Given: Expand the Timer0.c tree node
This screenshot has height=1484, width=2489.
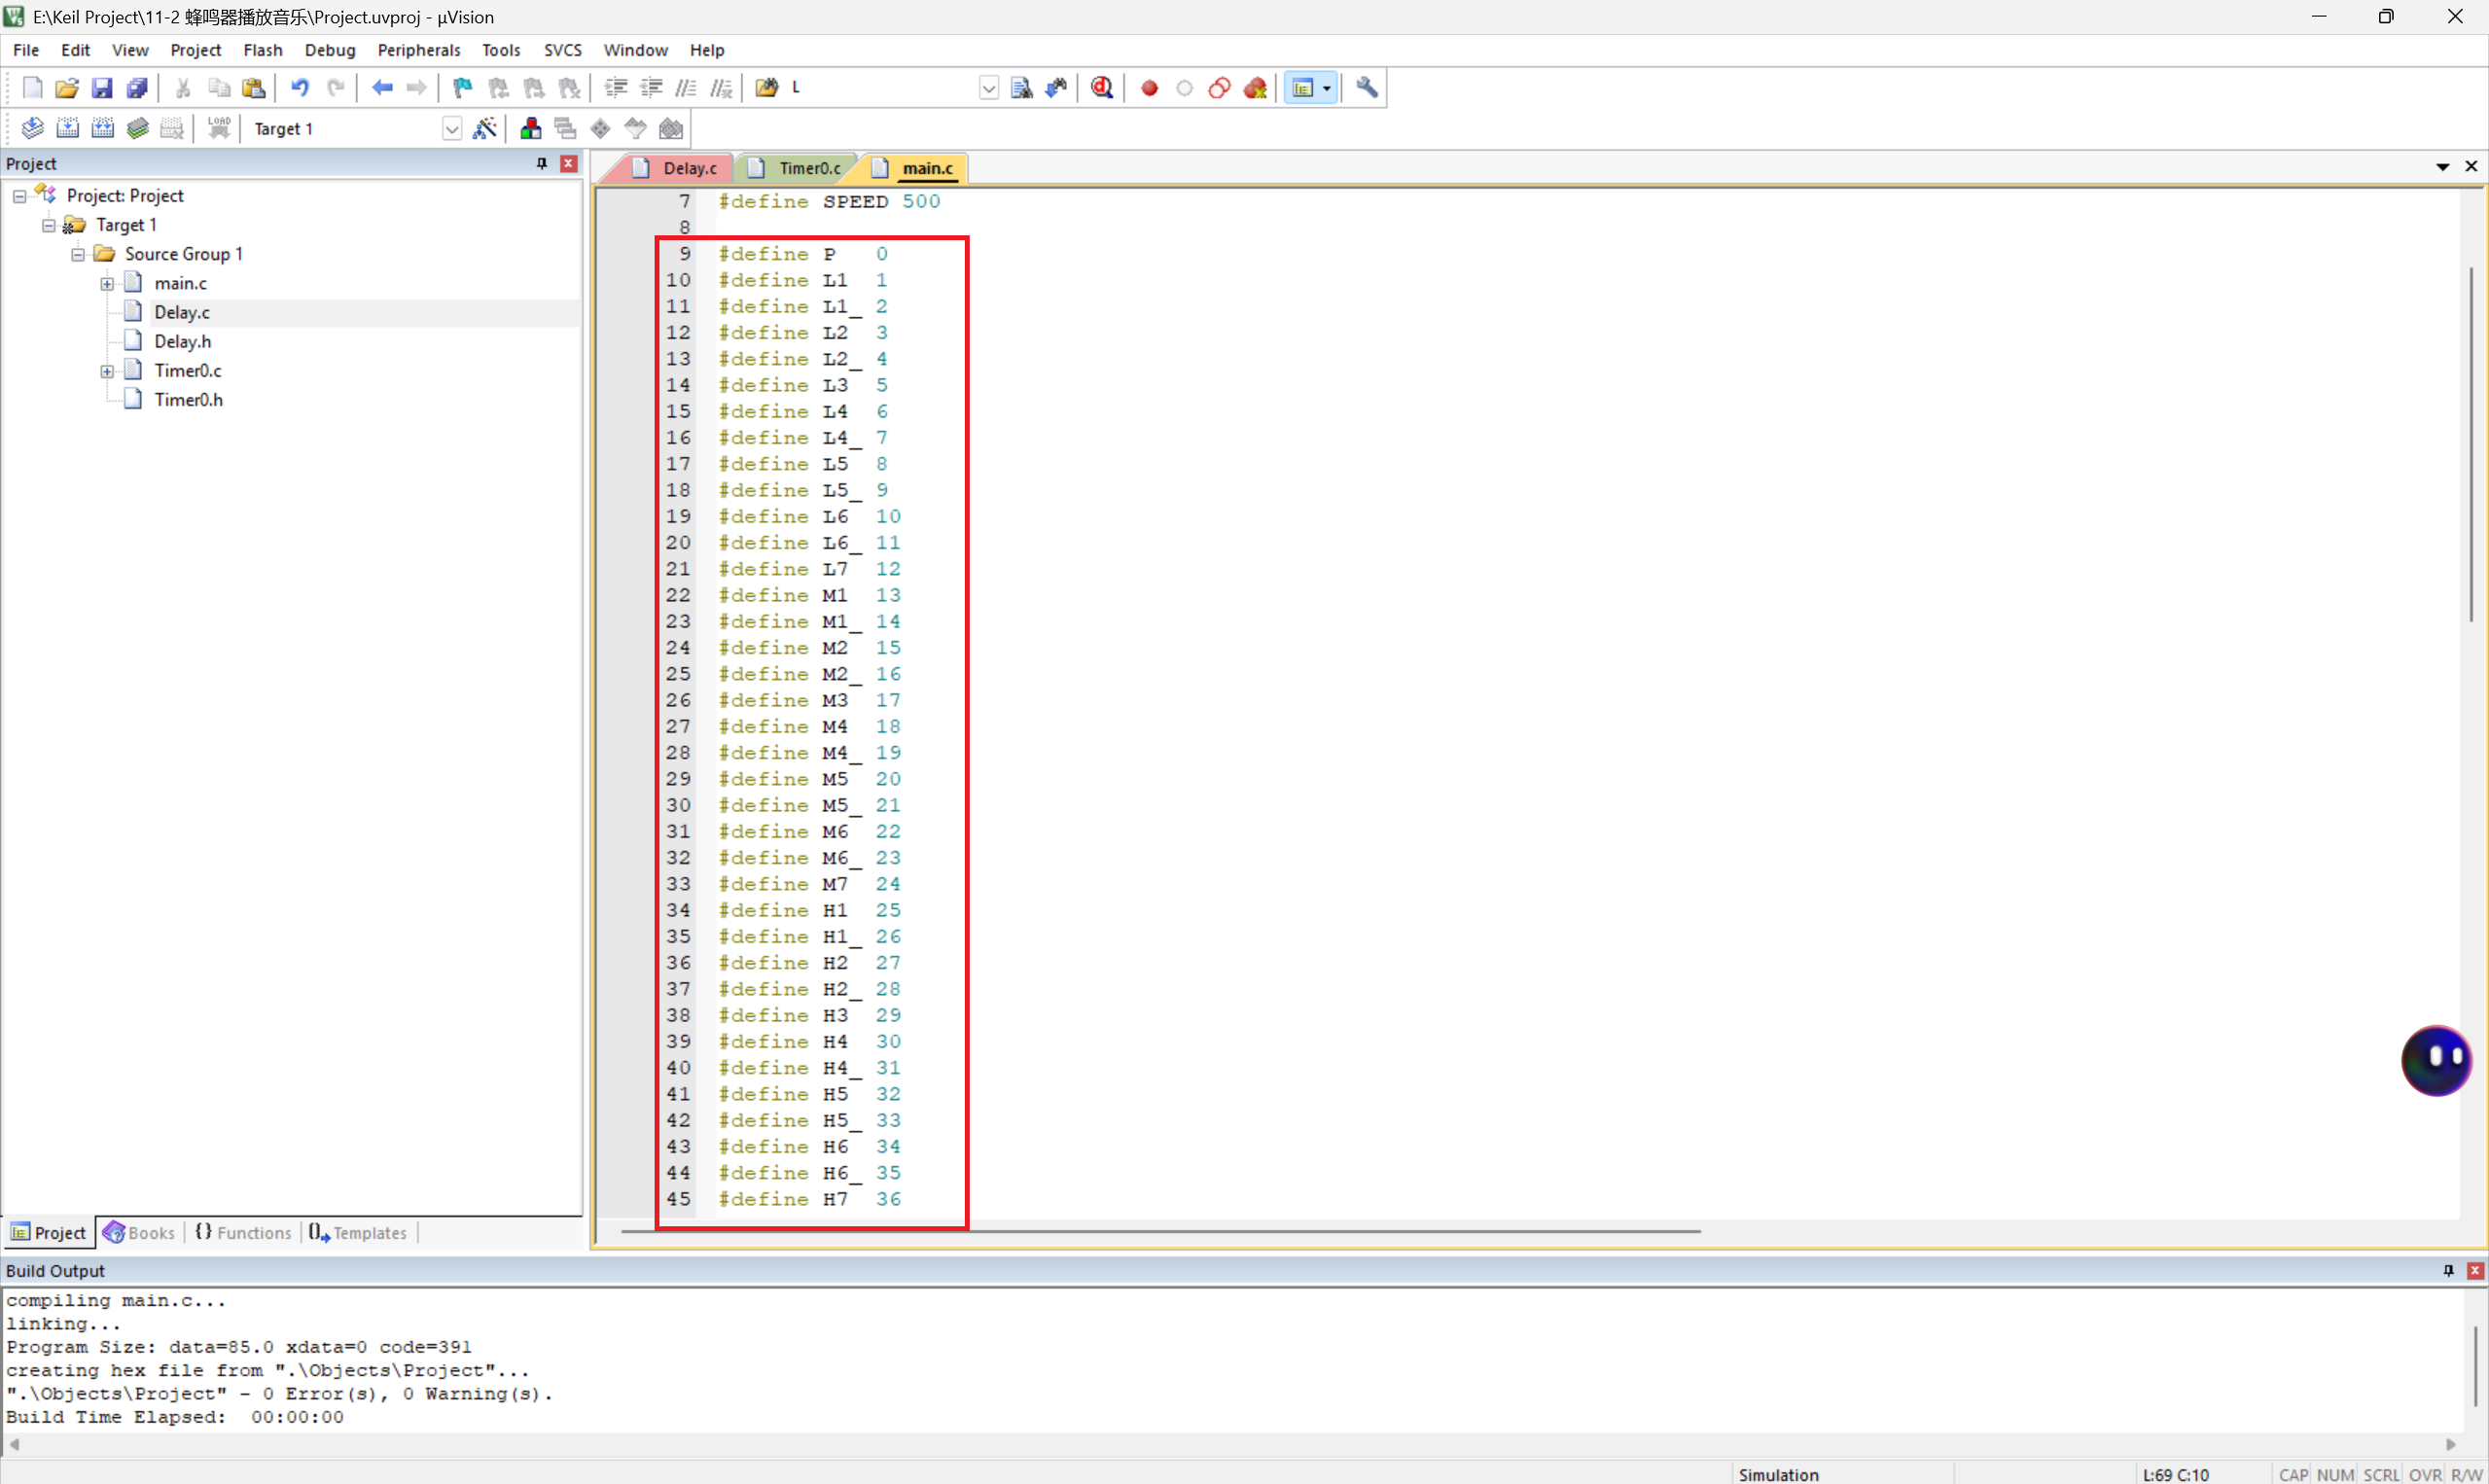Looking at the screenshot, I should point(107,371).
